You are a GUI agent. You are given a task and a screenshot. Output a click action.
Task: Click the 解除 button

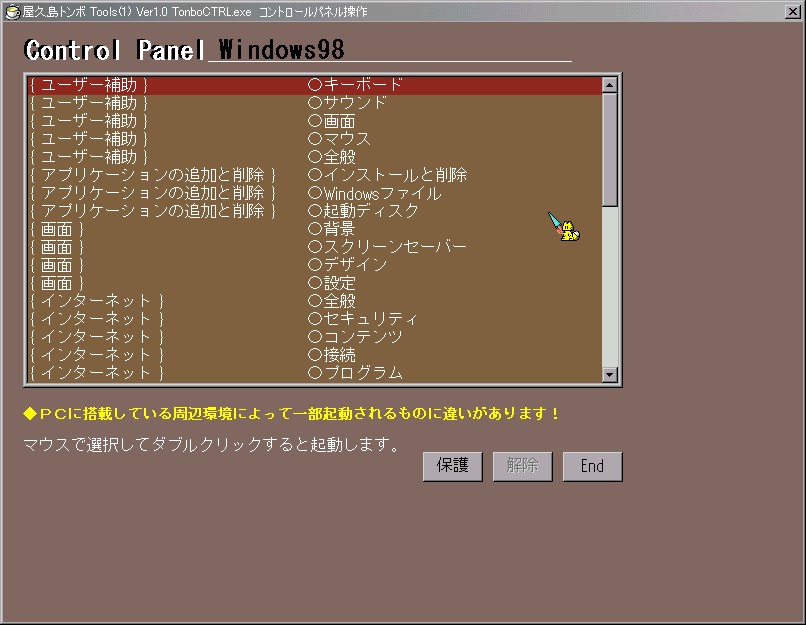[523, 466]
